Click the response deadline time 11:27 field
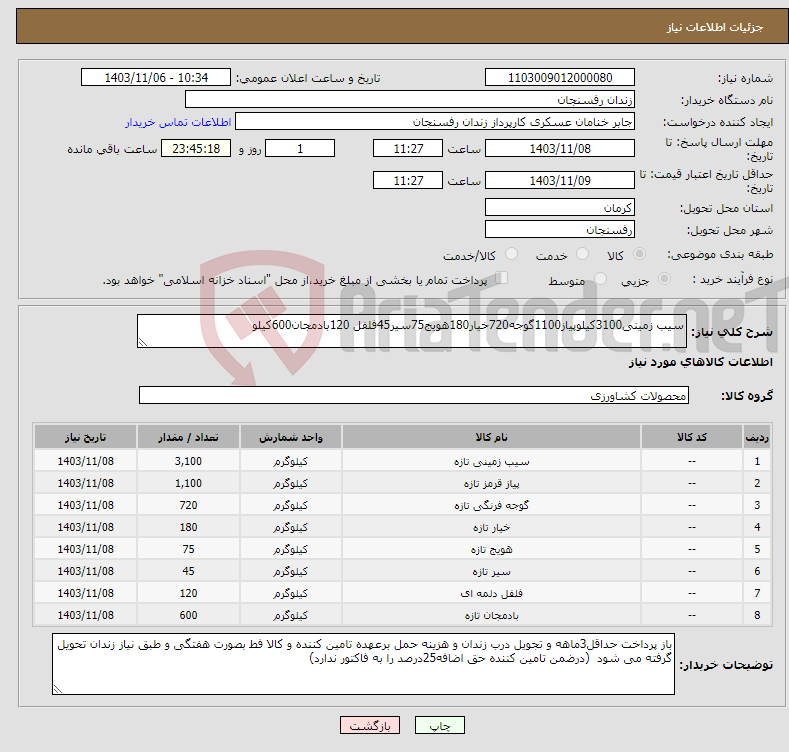The image size is (789, 752). pos(408,148)
